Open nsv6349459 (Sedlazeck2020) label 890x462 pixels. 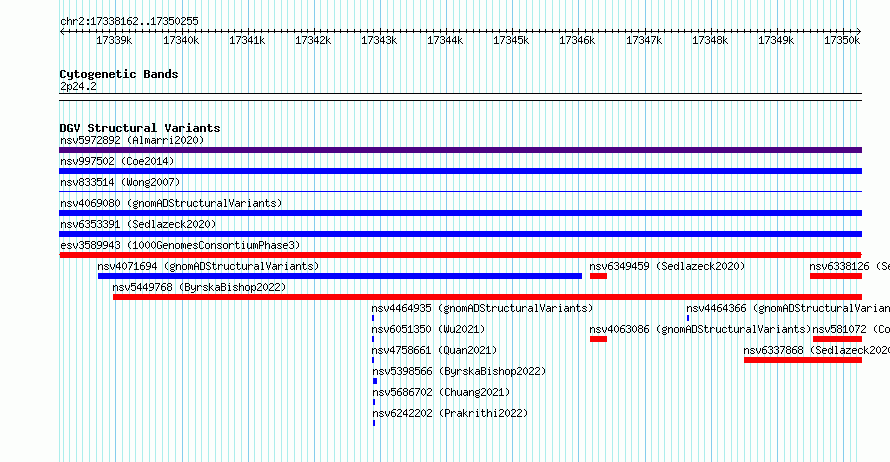click(x=667, y=266)
